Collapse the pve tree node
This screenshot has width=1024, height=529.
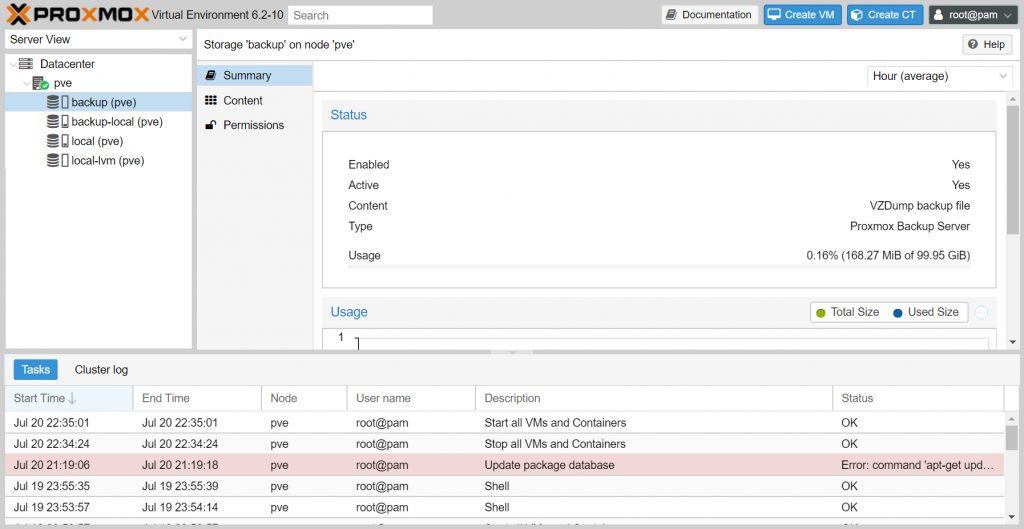[26, 84]
